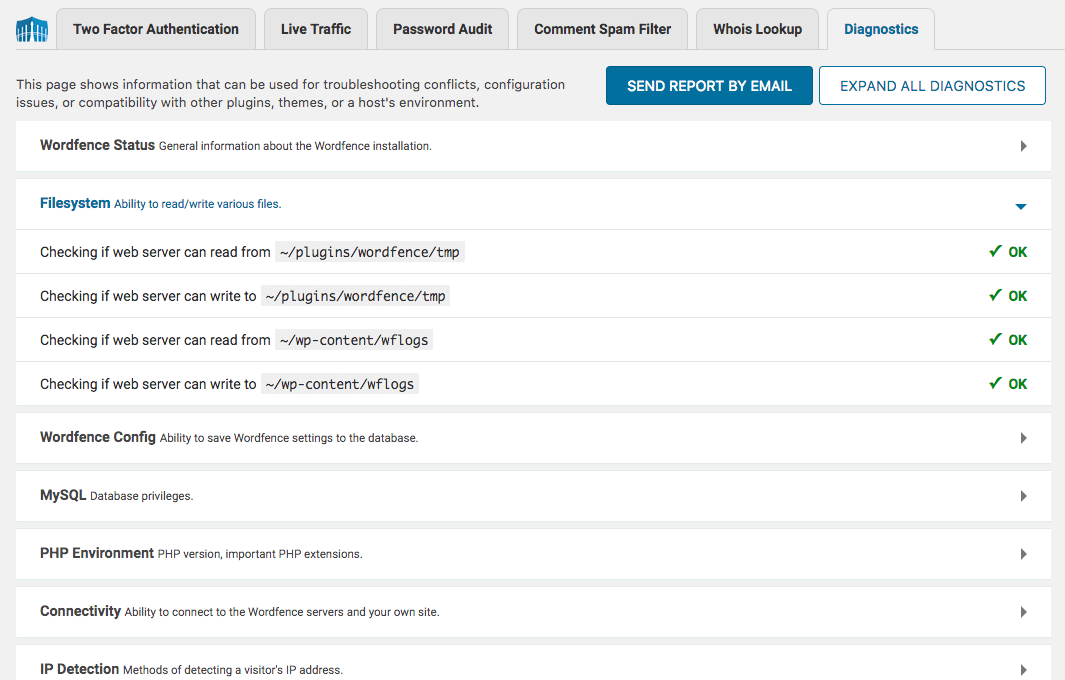Click the OK checkmark for tmp write check
This screenshot has width=1065, height=680.
pos(1008,295)
